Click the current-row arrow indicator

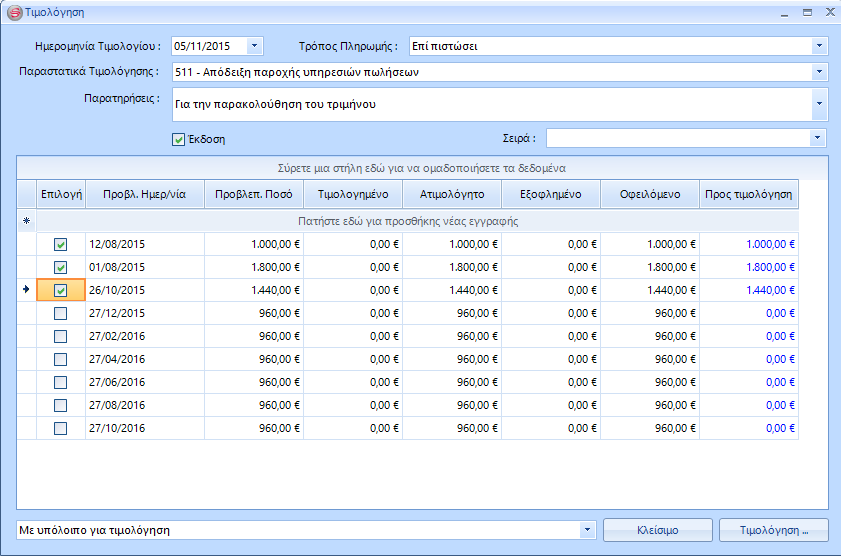[26, 290]
